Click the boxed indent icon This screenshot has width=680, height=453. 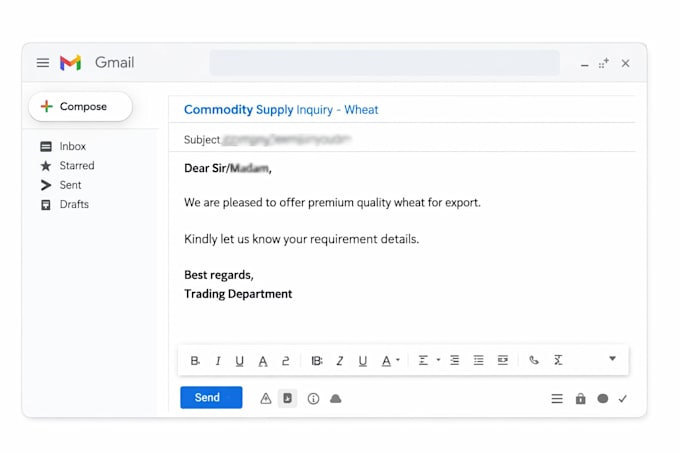point(503,360)
